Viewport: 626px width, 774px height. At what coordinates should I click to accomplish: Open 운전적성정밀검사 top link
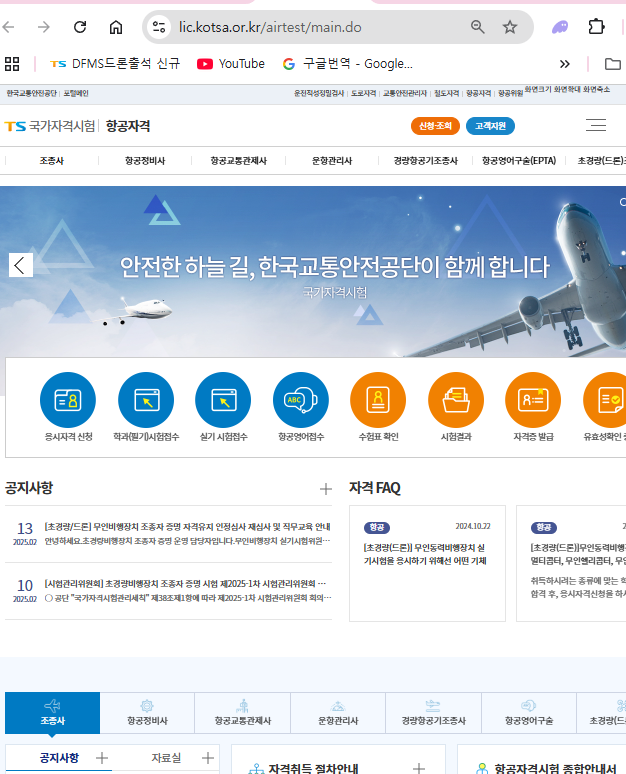[x=319, y=93]
